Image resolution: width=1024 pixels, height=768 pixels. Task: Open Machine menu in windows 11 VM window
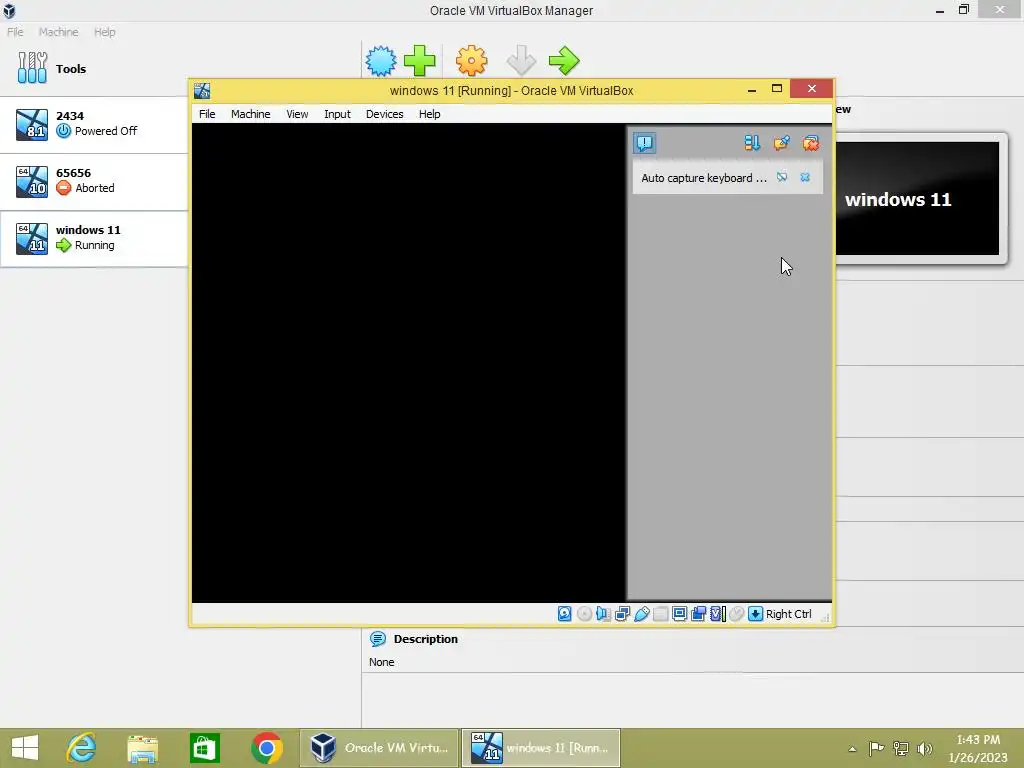(x=250, y=114)
